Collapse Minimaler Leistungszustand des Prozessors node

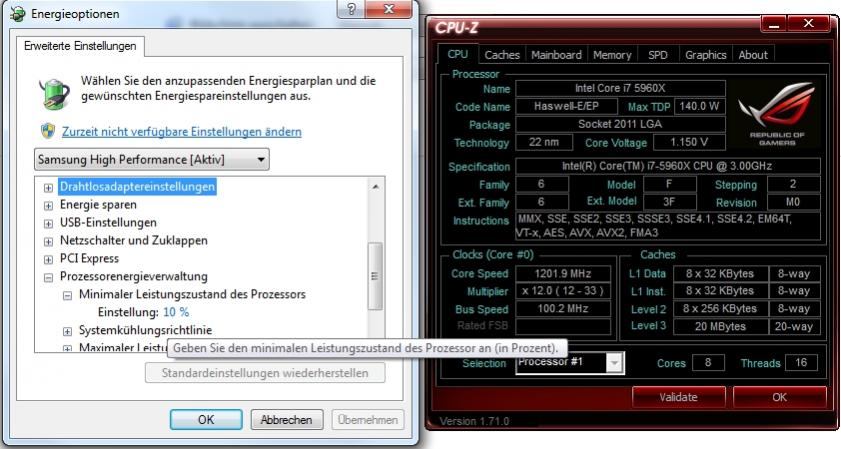pyautogui.click(x=68, y=296)
